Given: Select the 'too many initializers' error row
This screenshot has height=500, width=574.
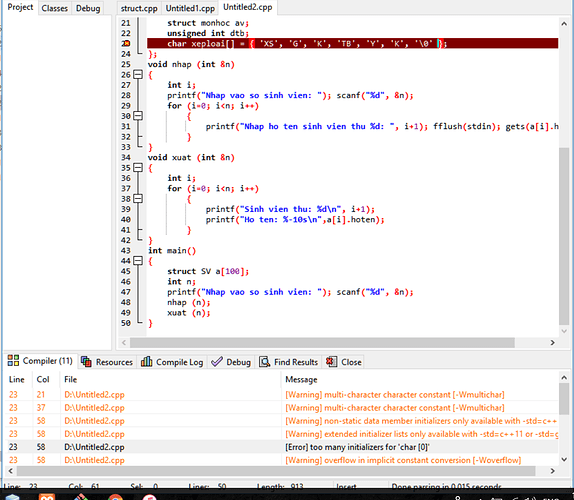Looking at the screenshot, I should [x=283, y=447].
